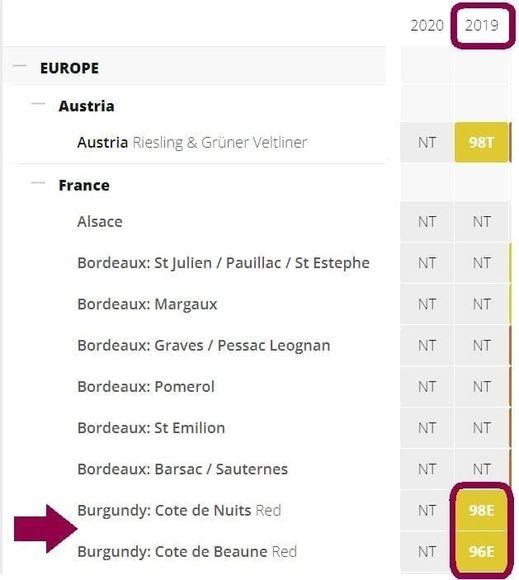Open Burgundy: Cote de Beaune Red
Viewport: 519px width, 580px height.
(x=187, y=552)
